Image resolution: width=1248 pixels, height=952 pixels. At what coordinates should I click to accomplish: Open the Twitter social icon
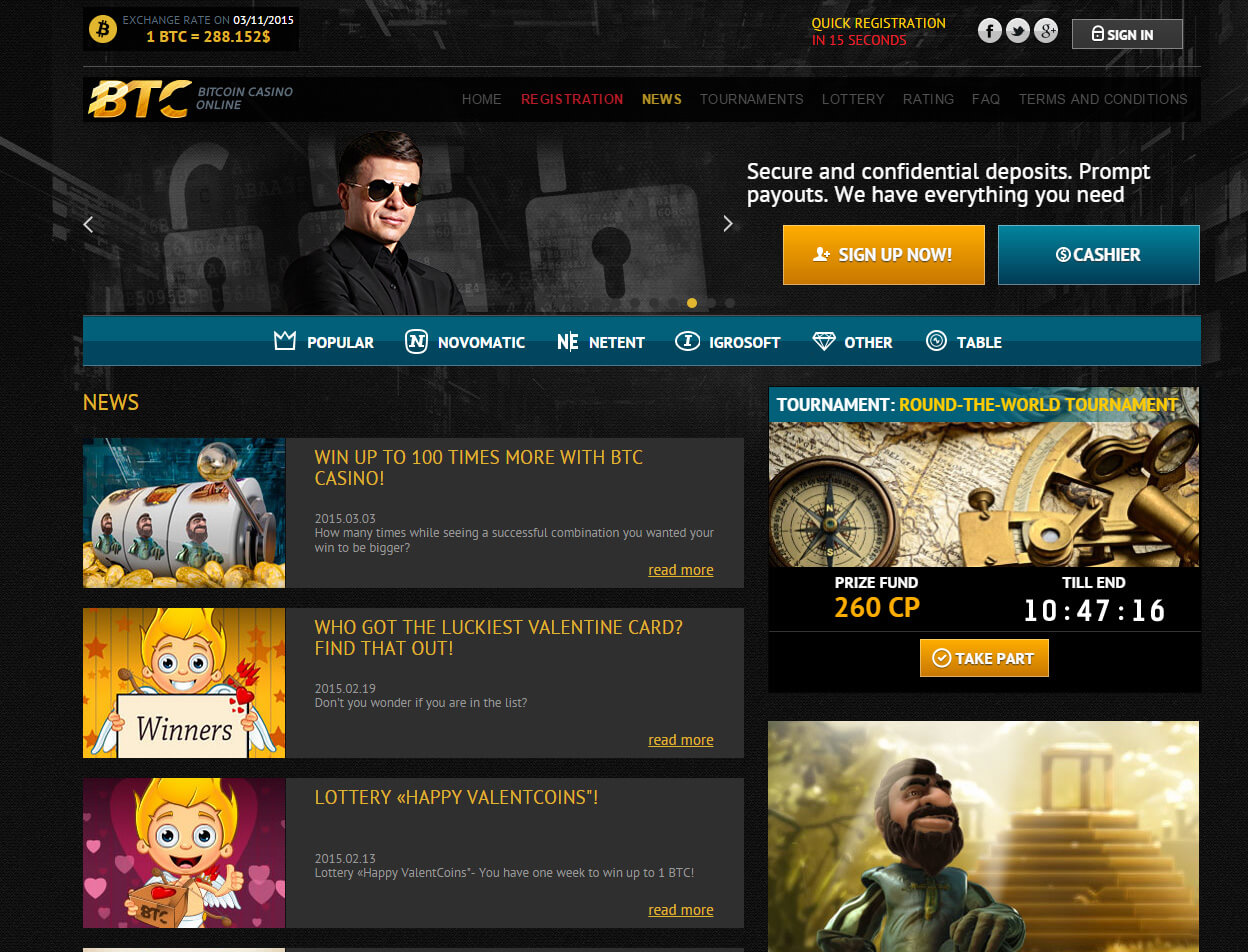point(1018,31)
